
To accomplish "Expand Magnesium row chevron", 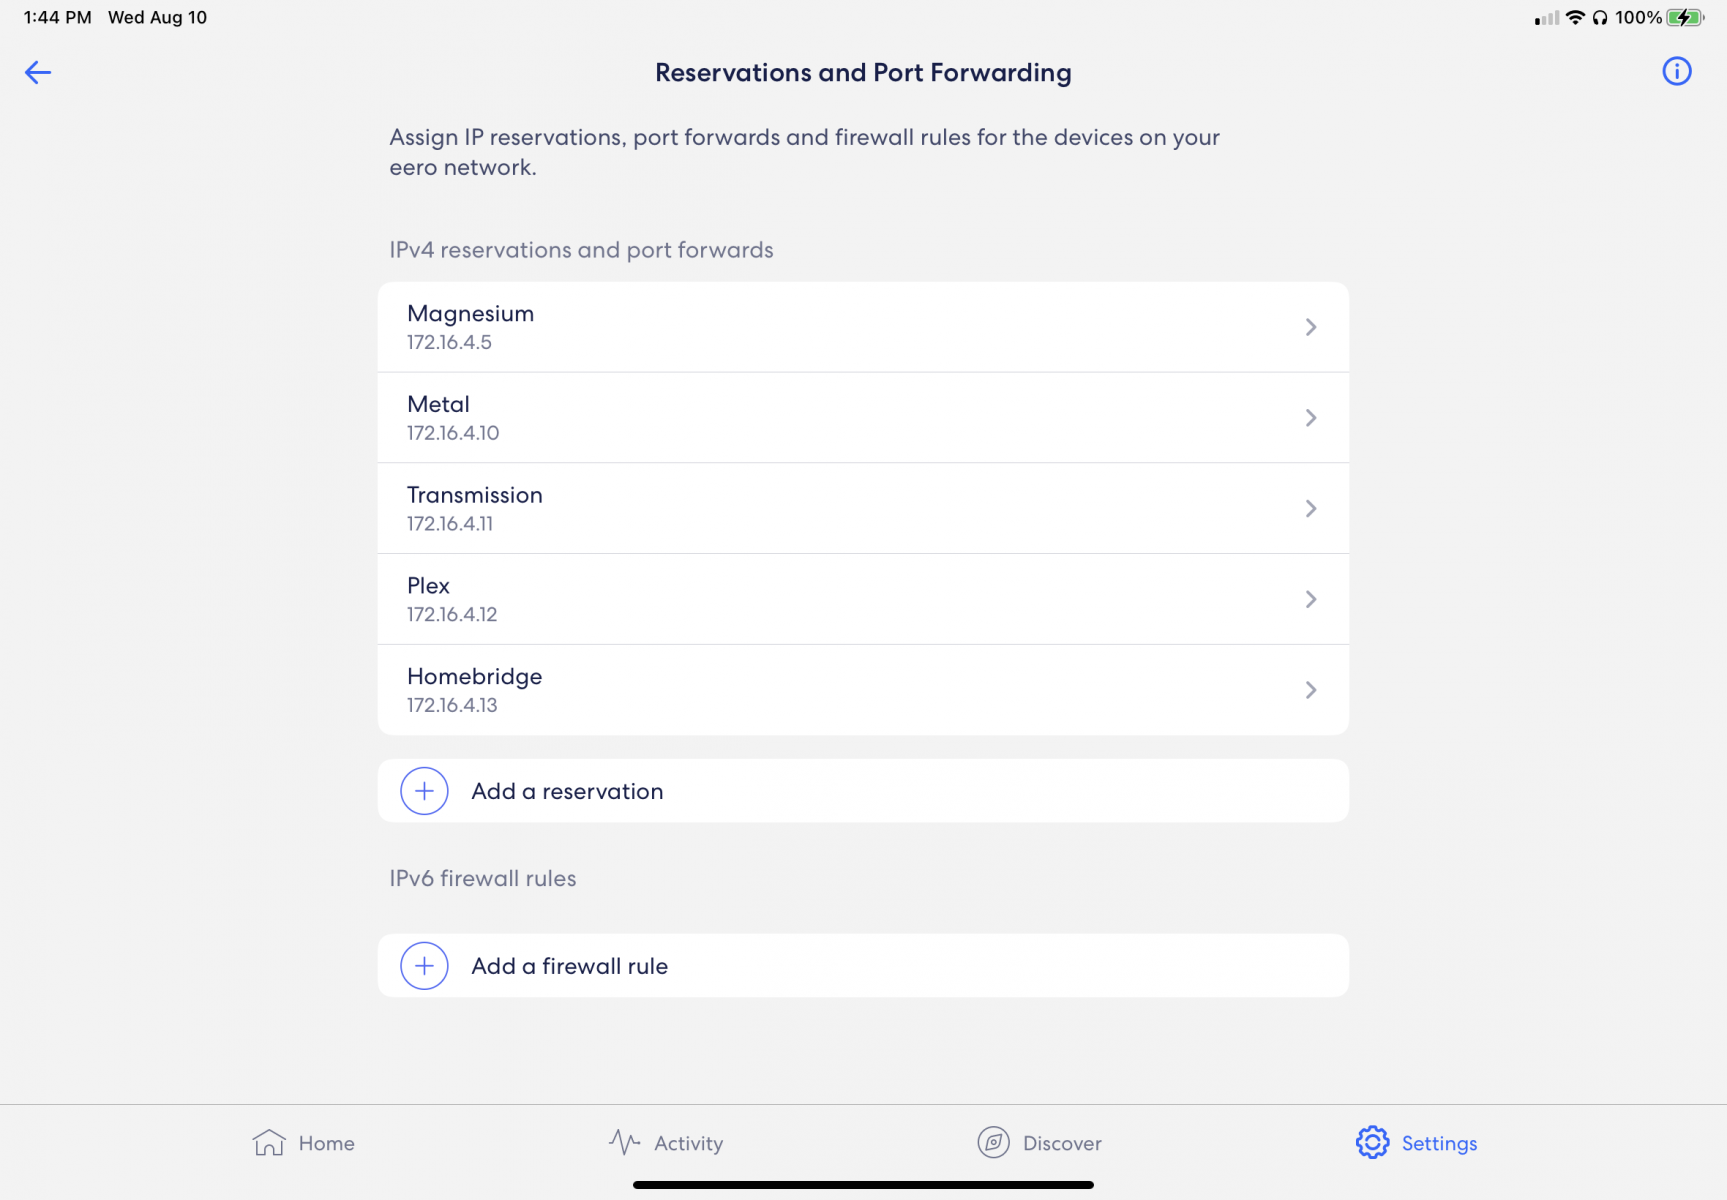I will coord(1311,327).
